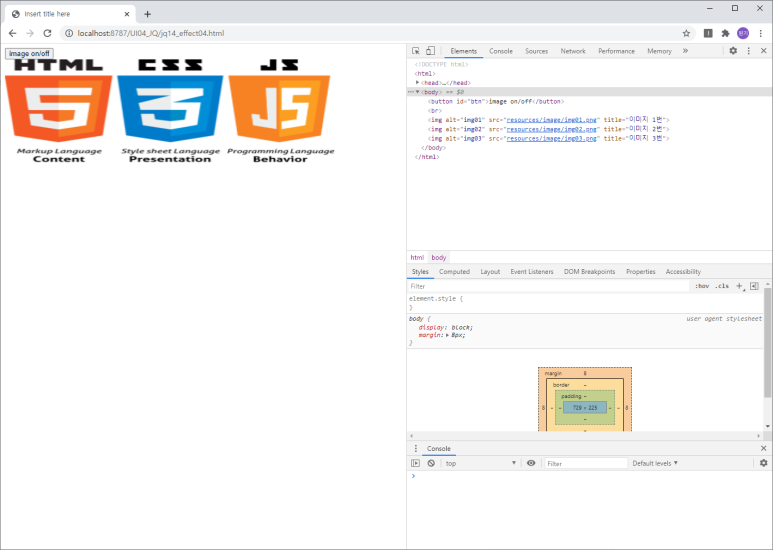Image resolution: width=773 pixels, height=550 pixels.
Task: Open the Chrome profile avatar
Action: [743, 33]
